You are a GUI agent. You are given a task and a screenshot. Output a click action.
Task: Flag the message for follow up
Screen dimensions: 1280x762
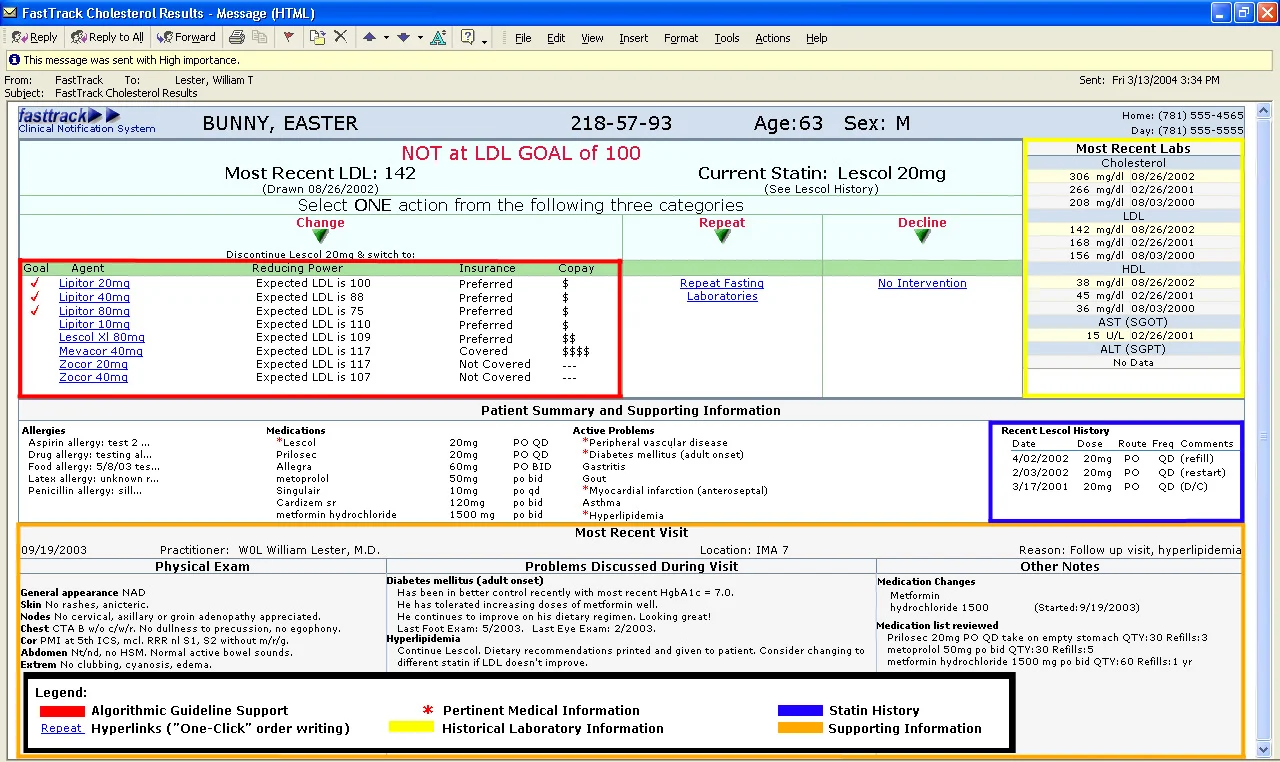click(289, 37)
